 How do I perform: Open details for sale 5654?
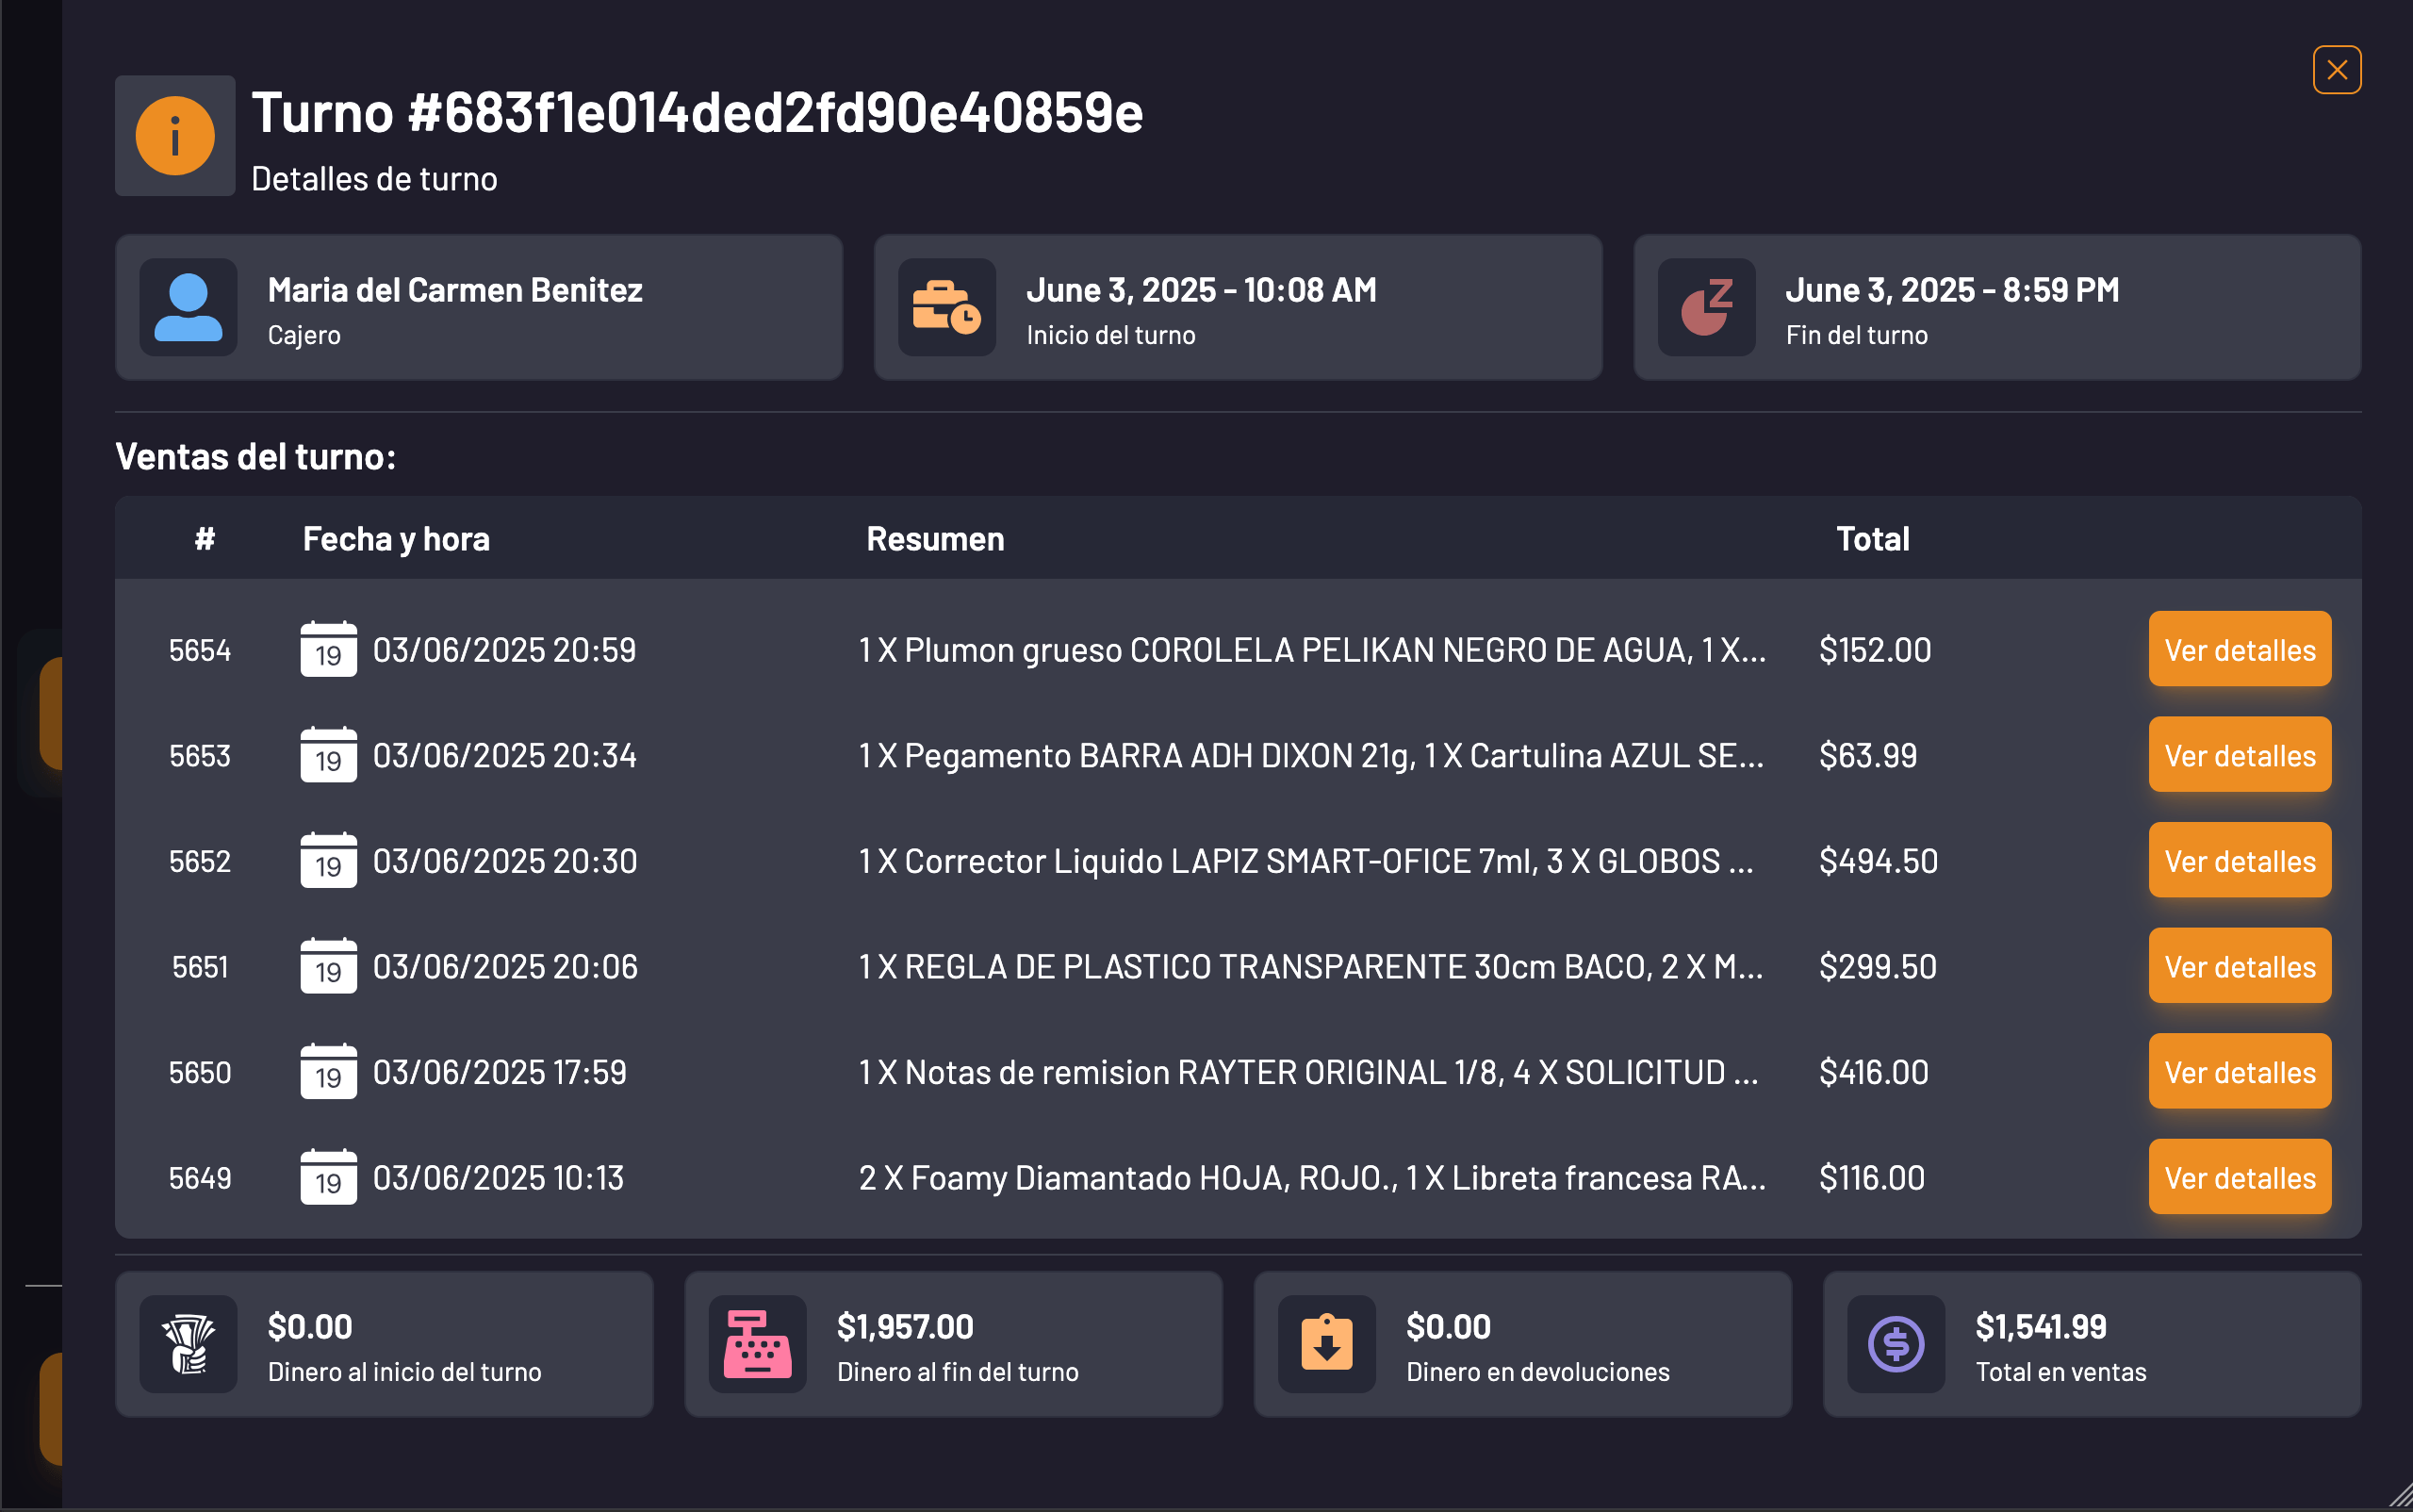click(x=2239, y=649)
